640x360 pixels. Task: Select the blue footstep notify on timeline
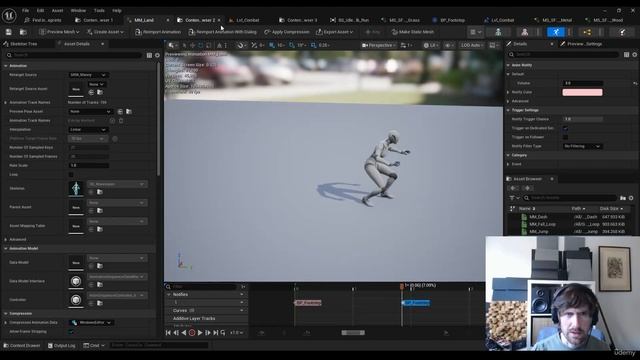pos(416,303)
